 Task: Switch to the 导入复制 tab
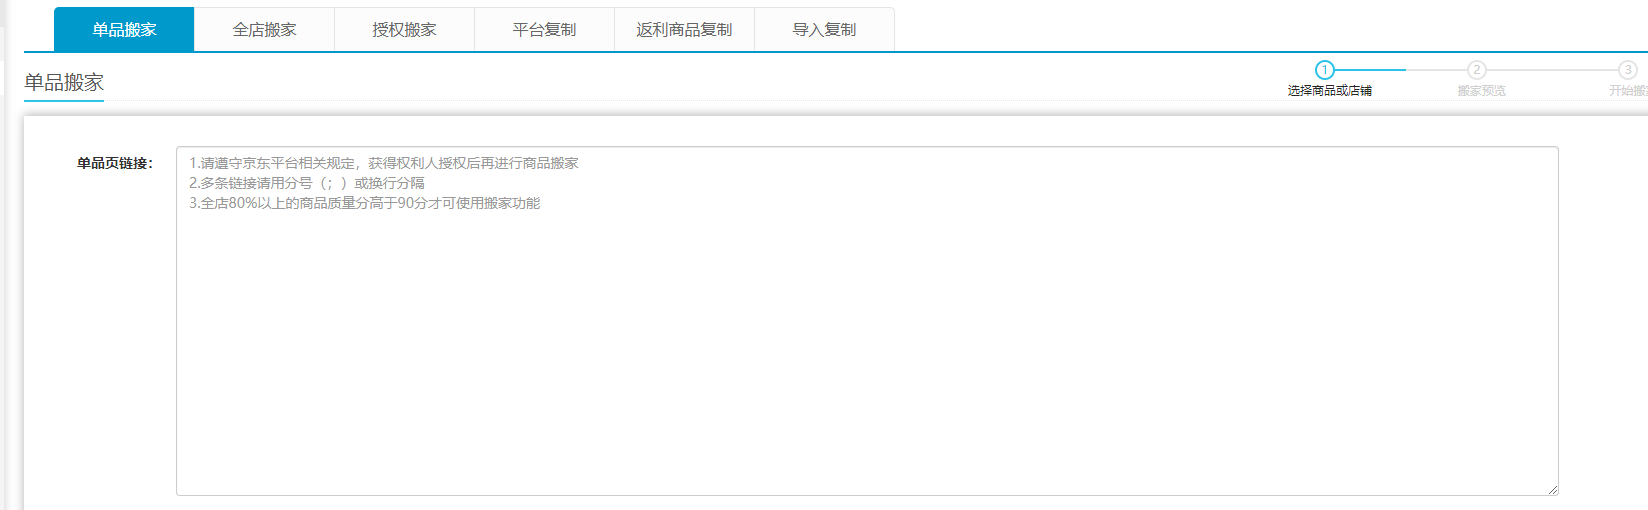coord(824,30)
